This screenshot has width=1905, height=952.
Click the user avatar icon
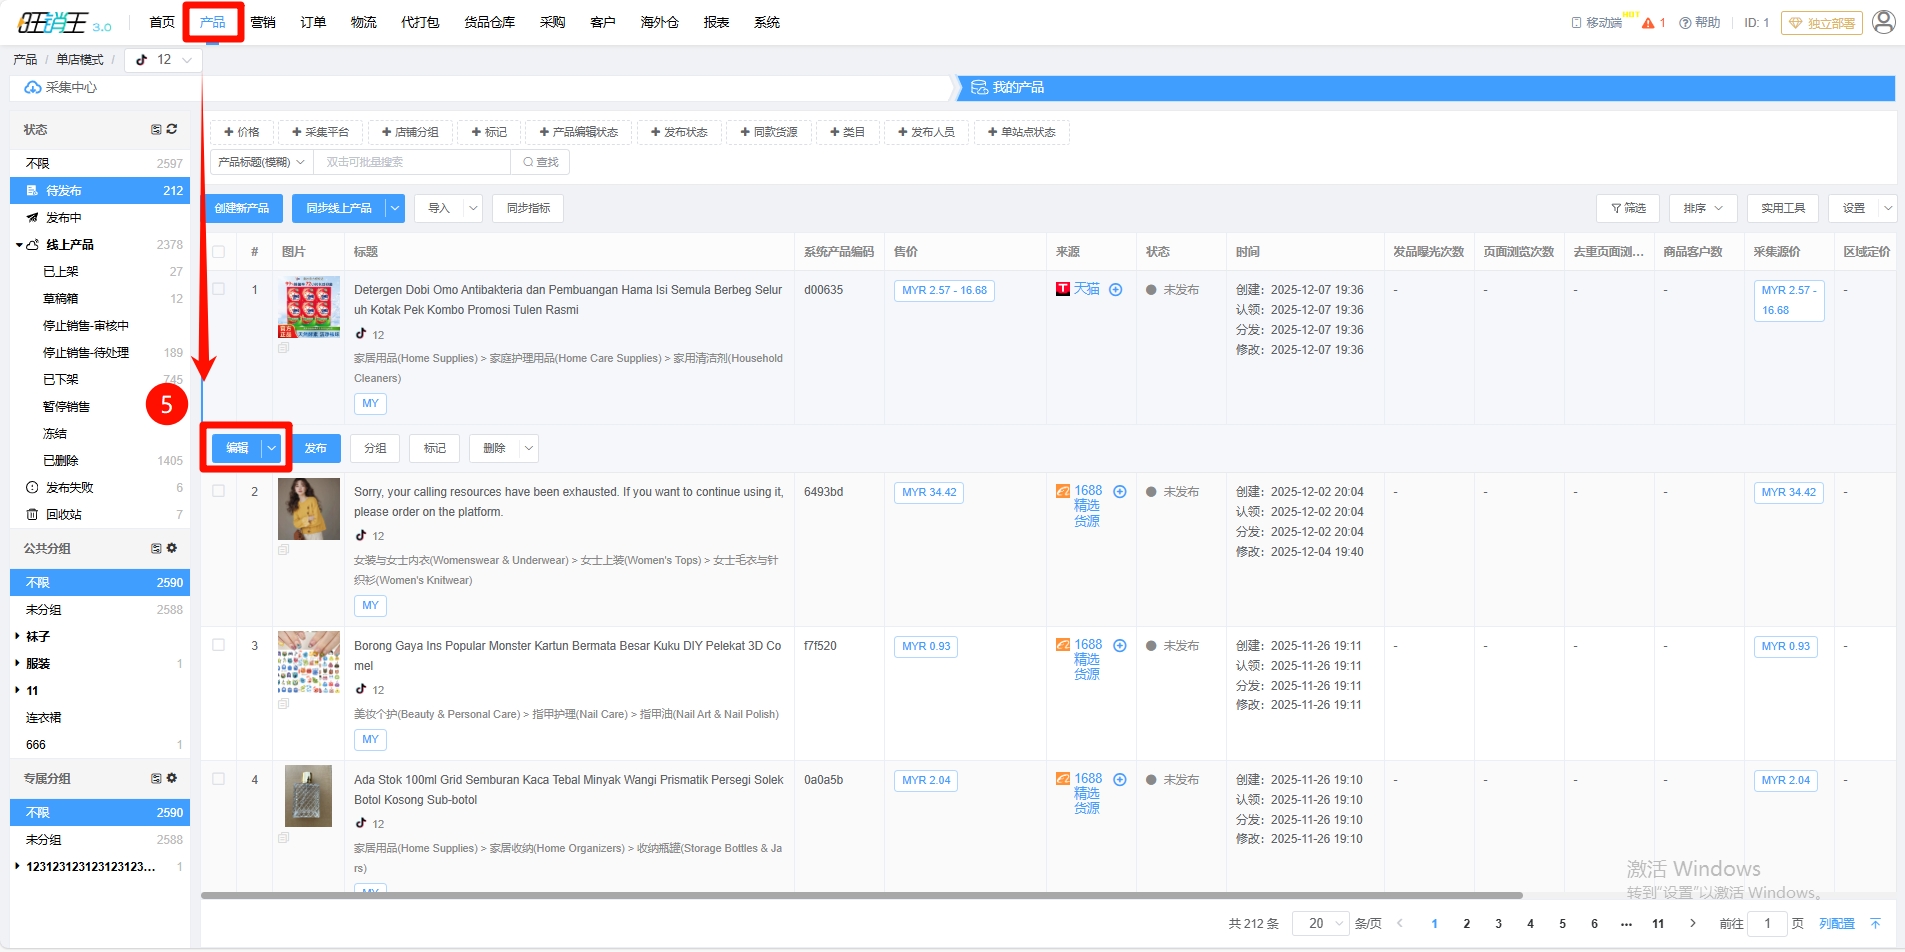1883,22
